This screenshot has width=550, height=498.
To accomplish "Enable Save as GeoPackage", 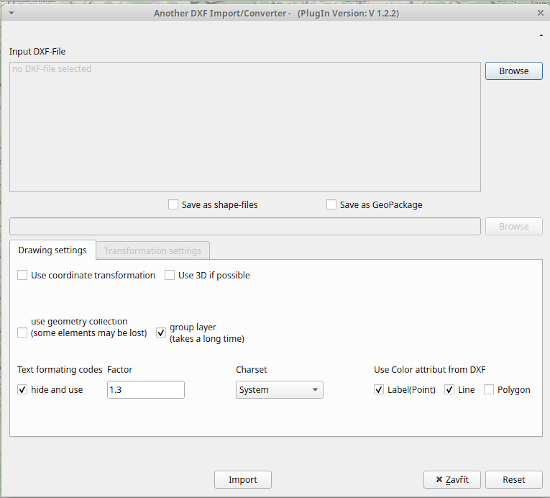I will 331,204.
